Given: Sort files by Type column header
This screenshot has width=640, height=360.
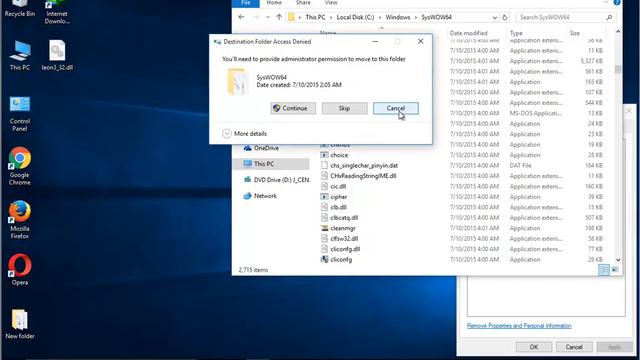Looking at the screenshot, I should [x=516, y=33].
